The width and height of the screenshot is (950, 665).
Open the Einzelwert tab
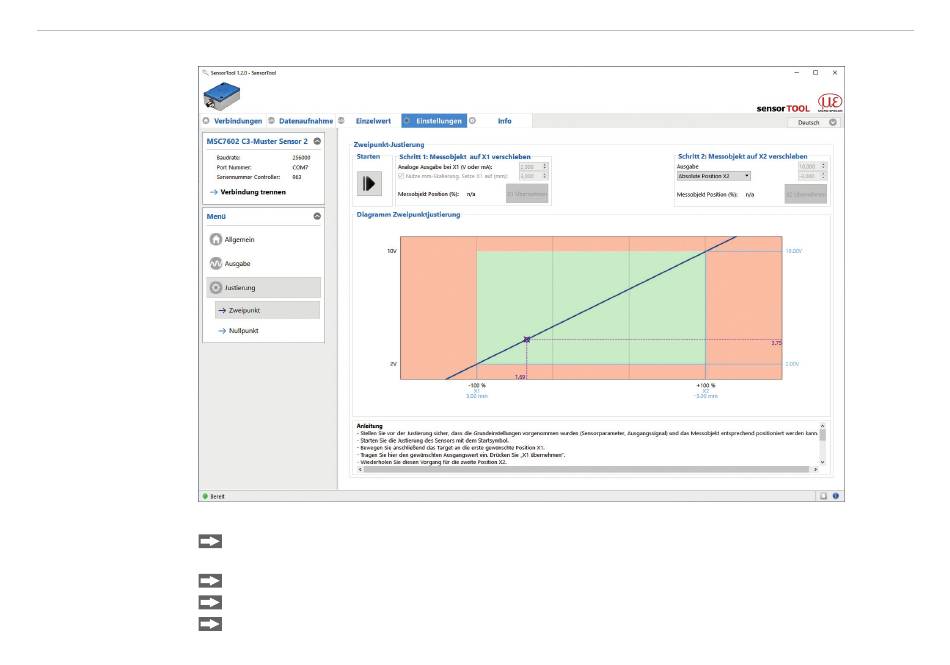373,121
